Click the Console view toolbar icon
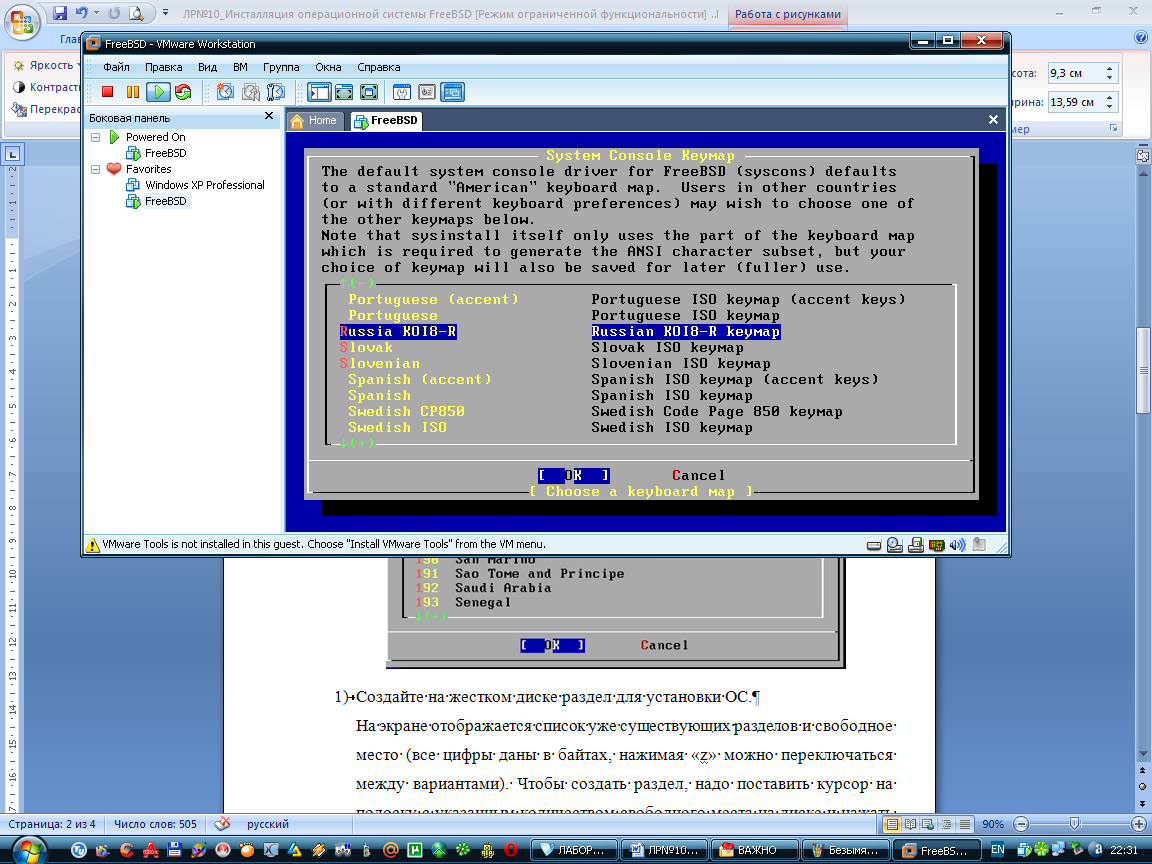Screen dimensions: 1152x864 (x=453, y=92)
